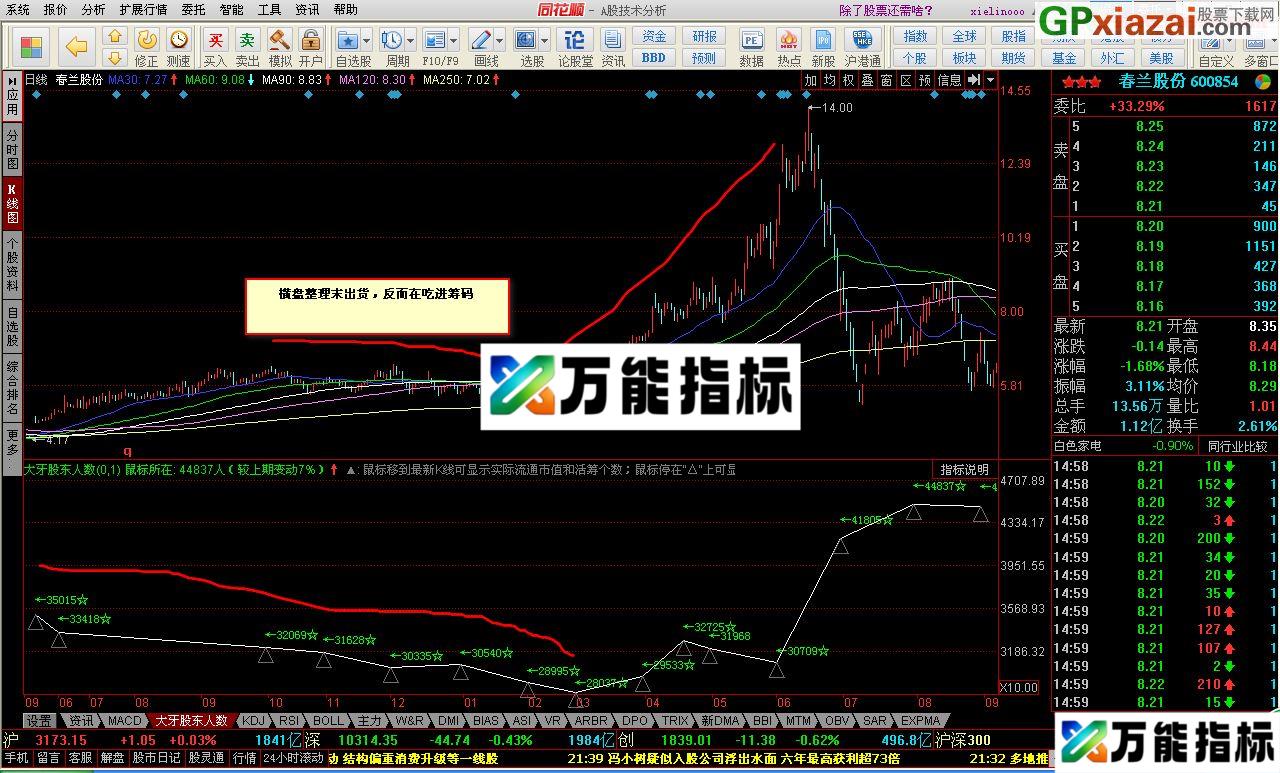This screenshot has width=1280, height=773.
Task: Click the BBD fund flow icon
Action: coord(652,57)
